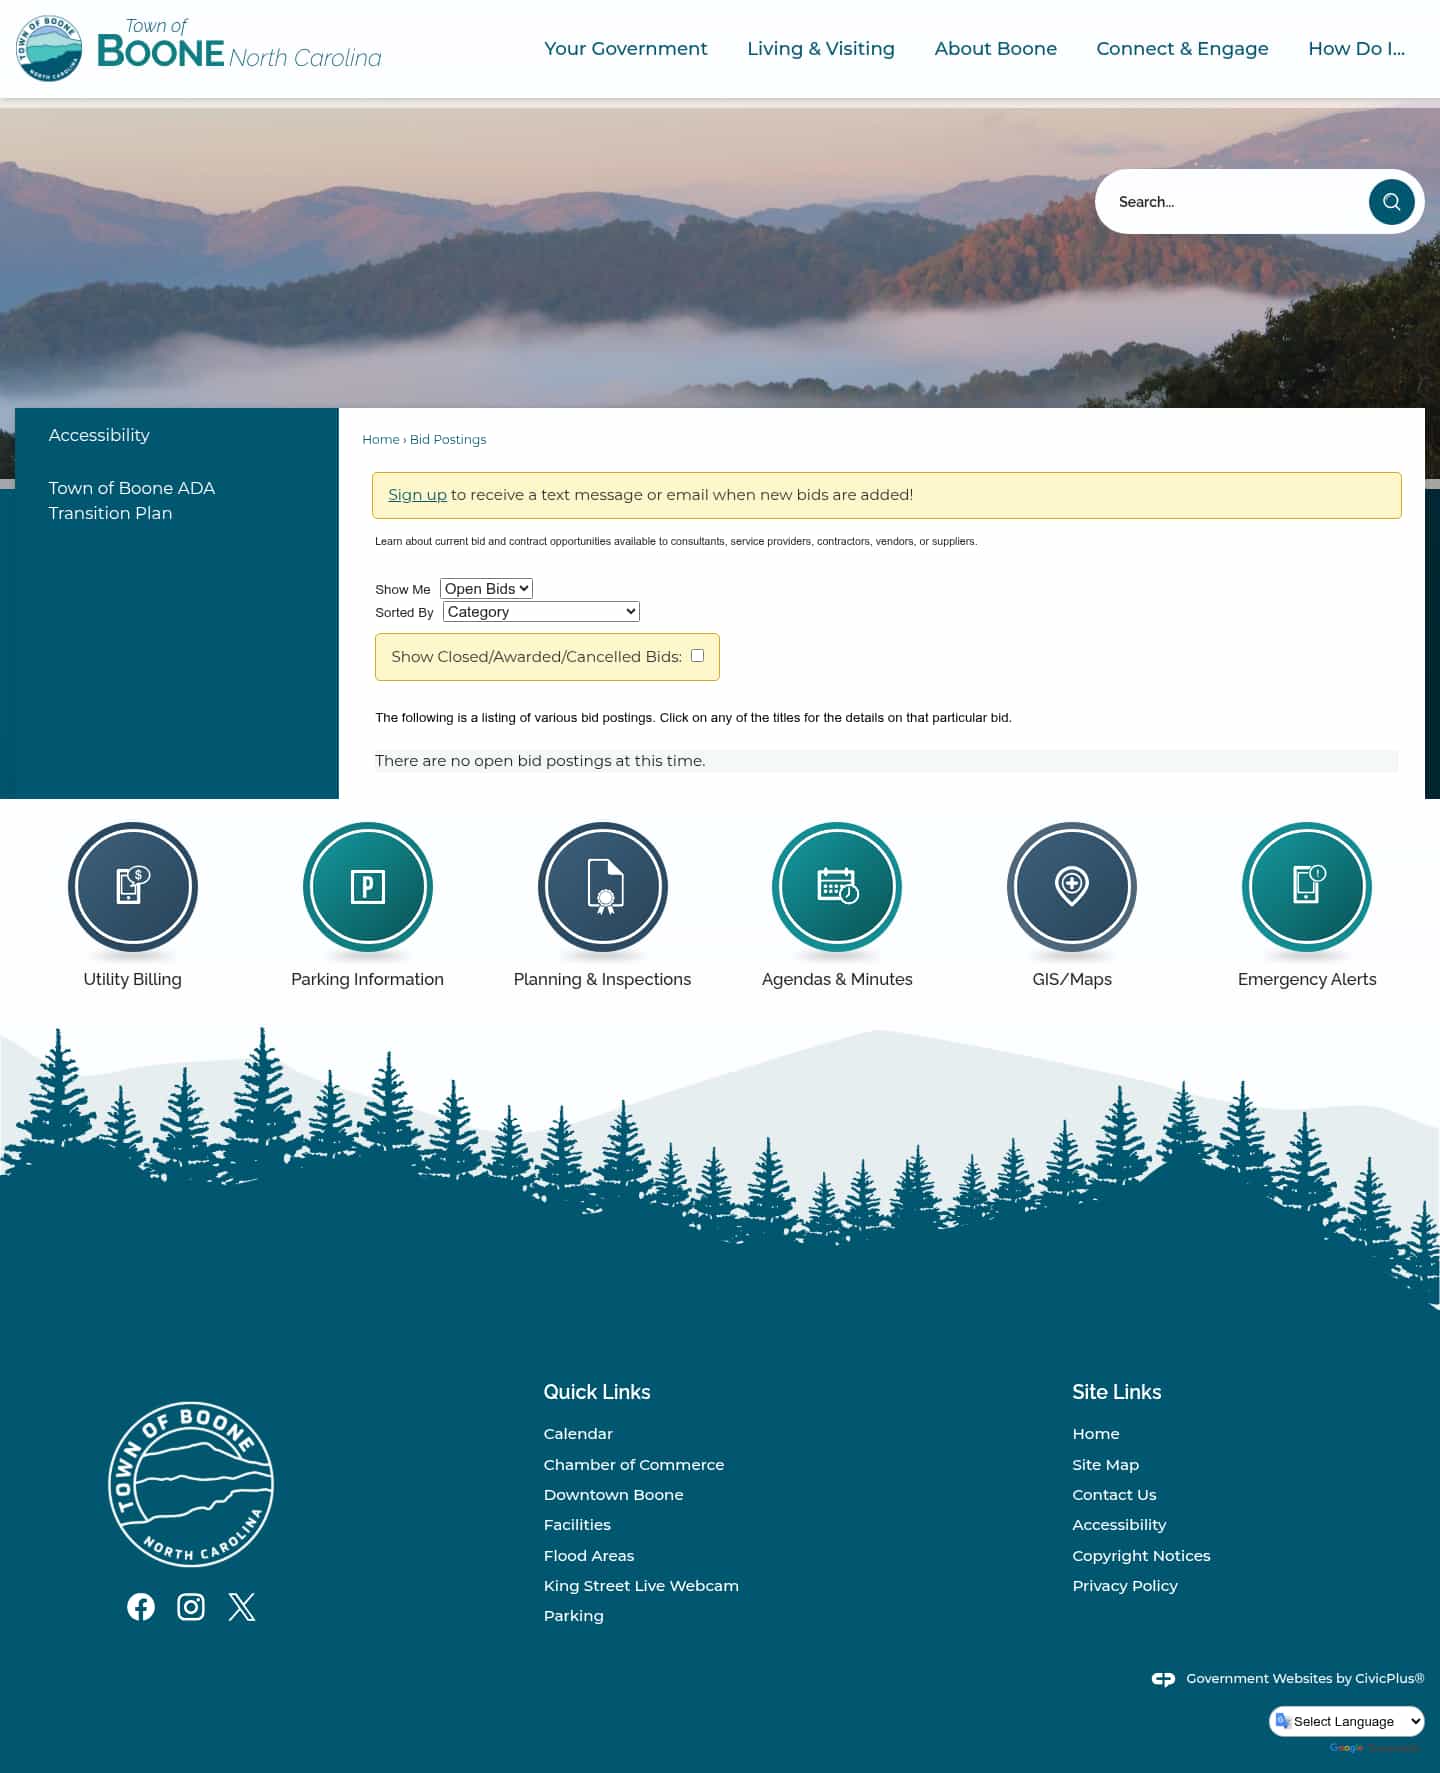
Task: Open the Utility Billing circle icon
Action: tap(133, 886)
